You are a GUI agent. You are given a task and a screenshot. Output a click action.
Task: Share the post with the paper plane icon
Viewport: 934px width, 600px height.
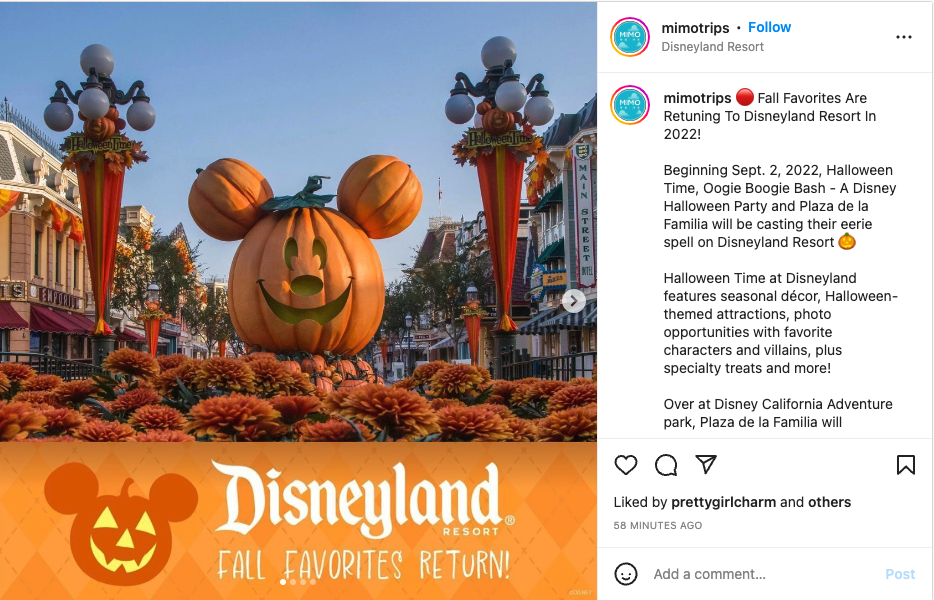point(706,464)
